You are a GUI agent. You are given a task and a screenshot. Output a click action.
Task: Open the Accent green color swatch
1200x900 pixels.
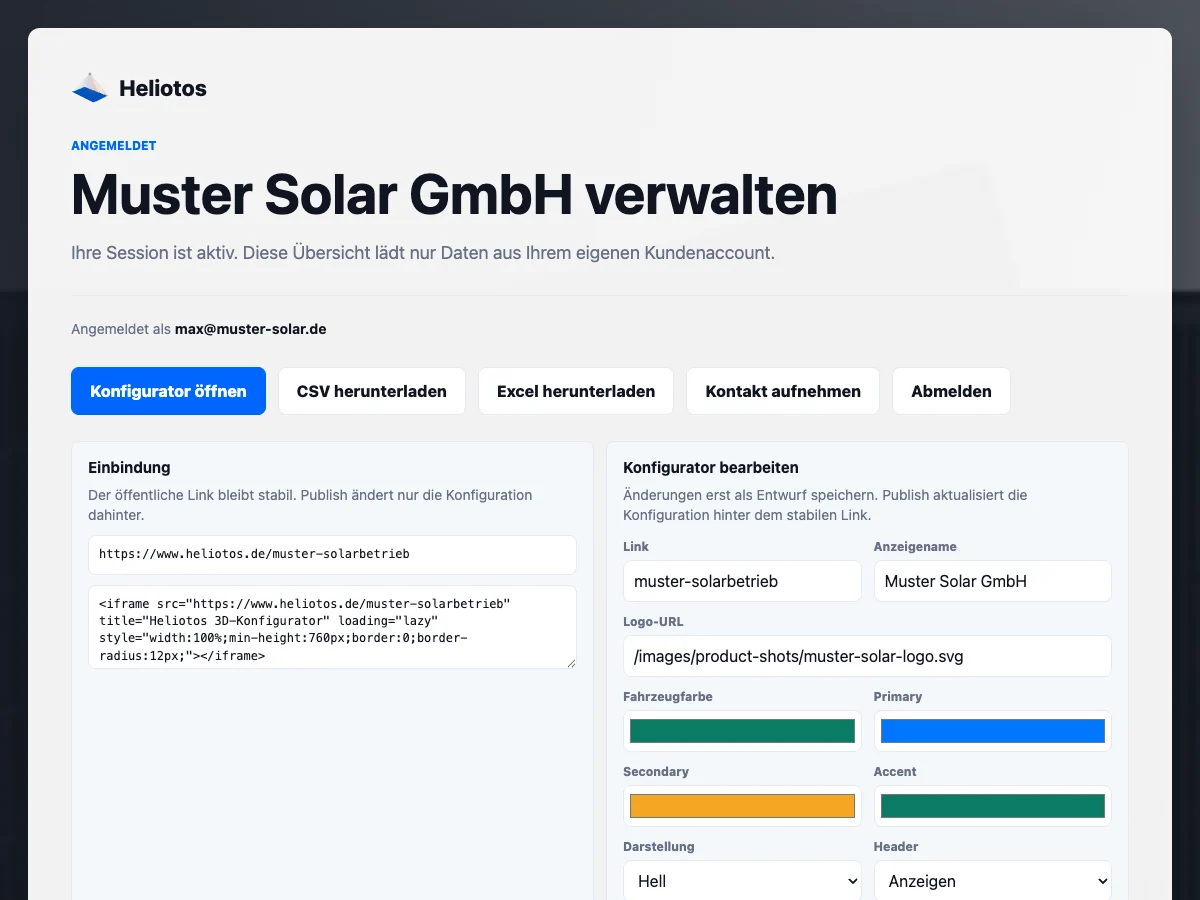(993, 806)
